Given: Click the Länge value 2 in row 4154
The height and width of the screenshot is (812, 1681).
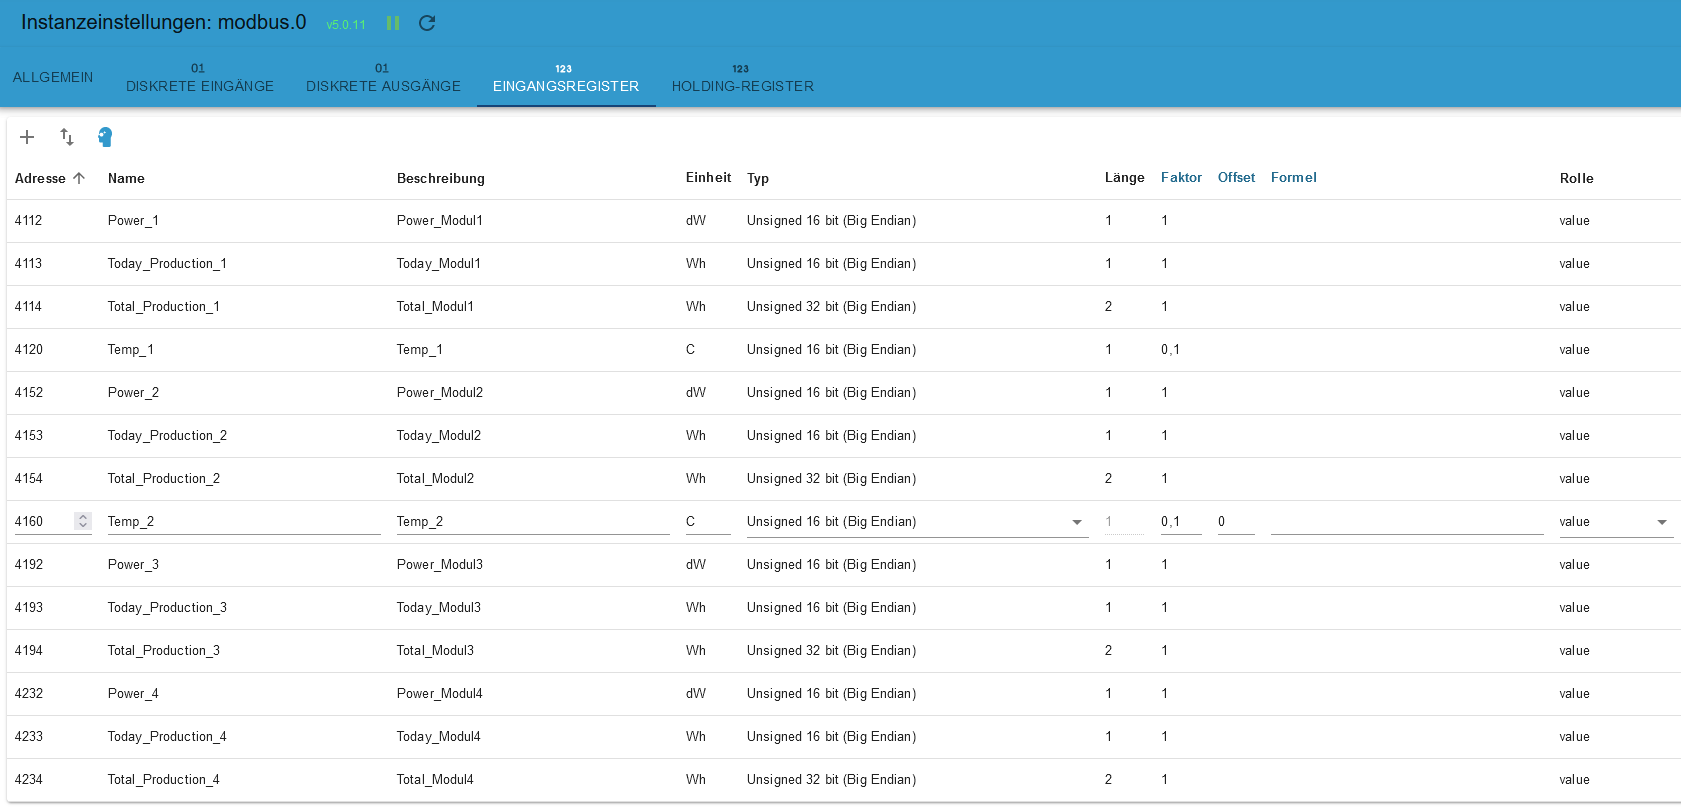Looking at the screenshot, I should pos(1108,478).
